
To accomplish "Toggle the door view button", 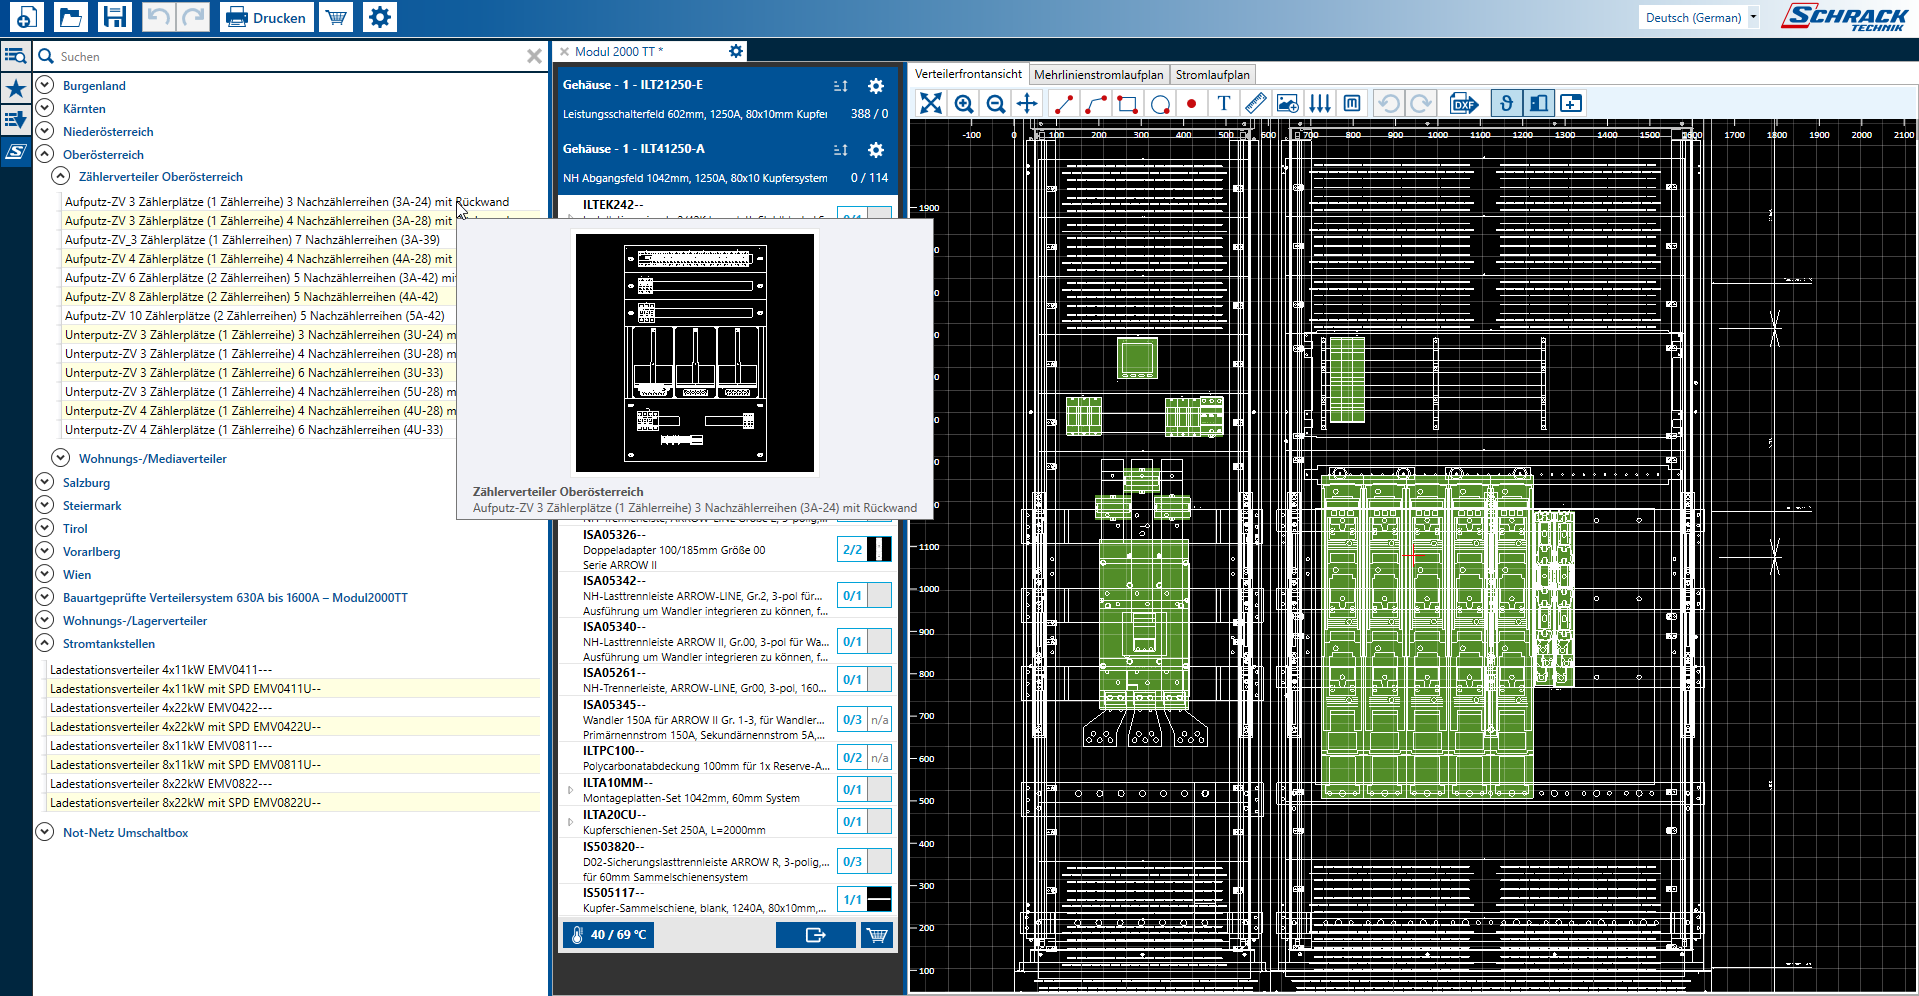I will coord(1539,103).
